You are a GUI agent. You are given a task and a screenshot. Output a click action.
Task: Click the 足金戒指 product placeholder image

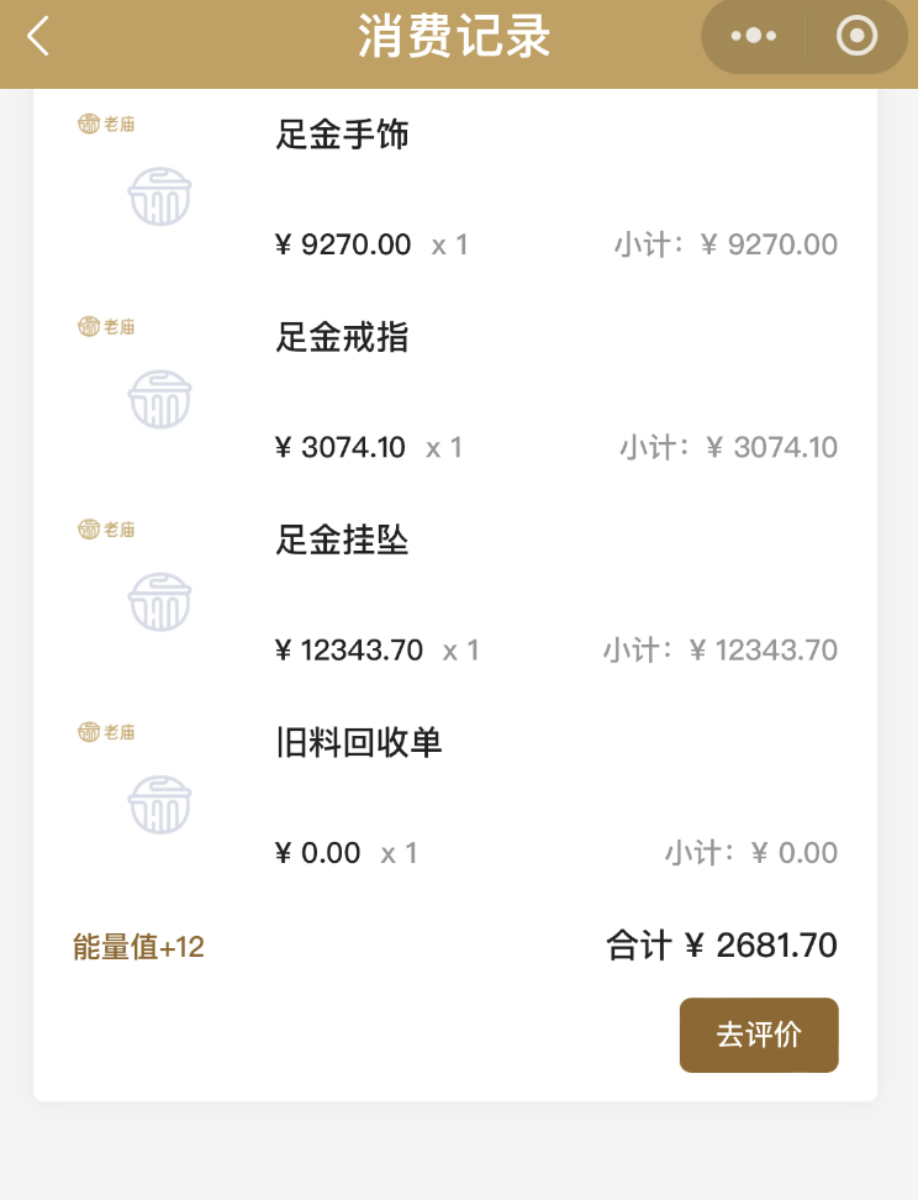[159, 399]
